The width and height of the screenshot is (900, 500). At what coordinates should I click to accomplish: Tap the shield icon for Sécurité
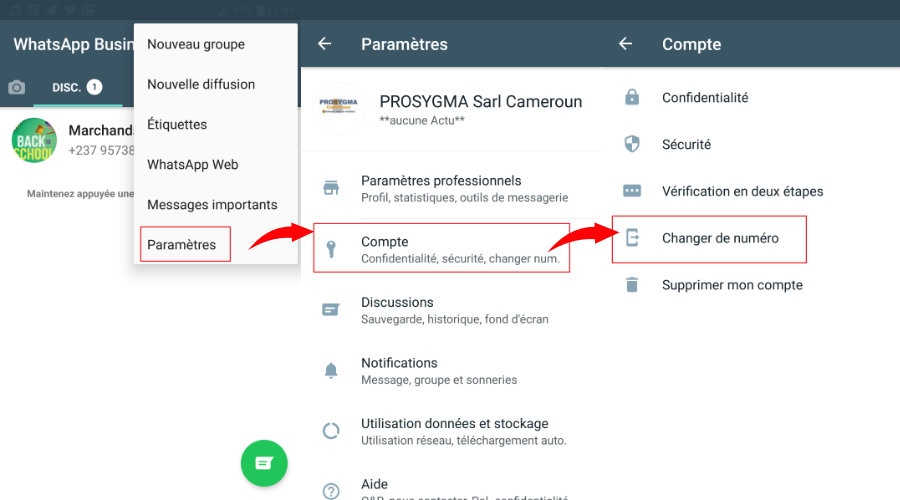632,144
